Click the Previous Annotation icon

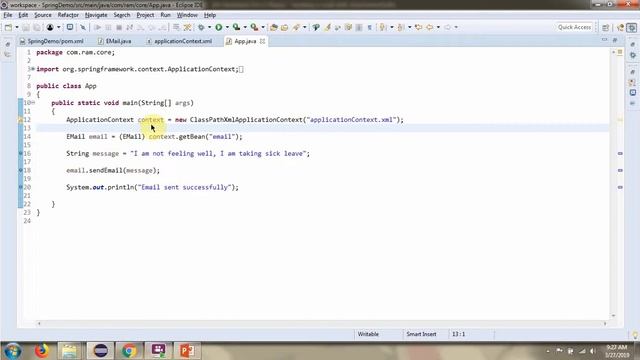coord(401,27)
